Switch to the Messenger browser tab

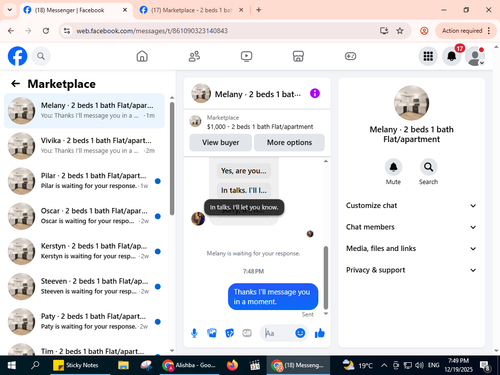click(x=75, y=10)
